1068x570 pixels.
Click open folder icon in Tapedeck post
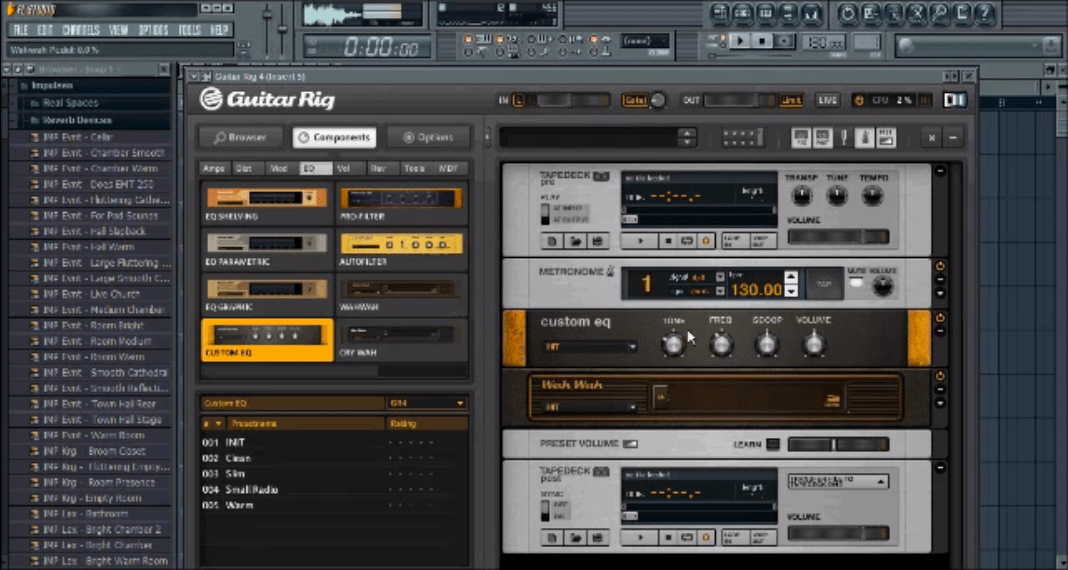pos(576,538)
